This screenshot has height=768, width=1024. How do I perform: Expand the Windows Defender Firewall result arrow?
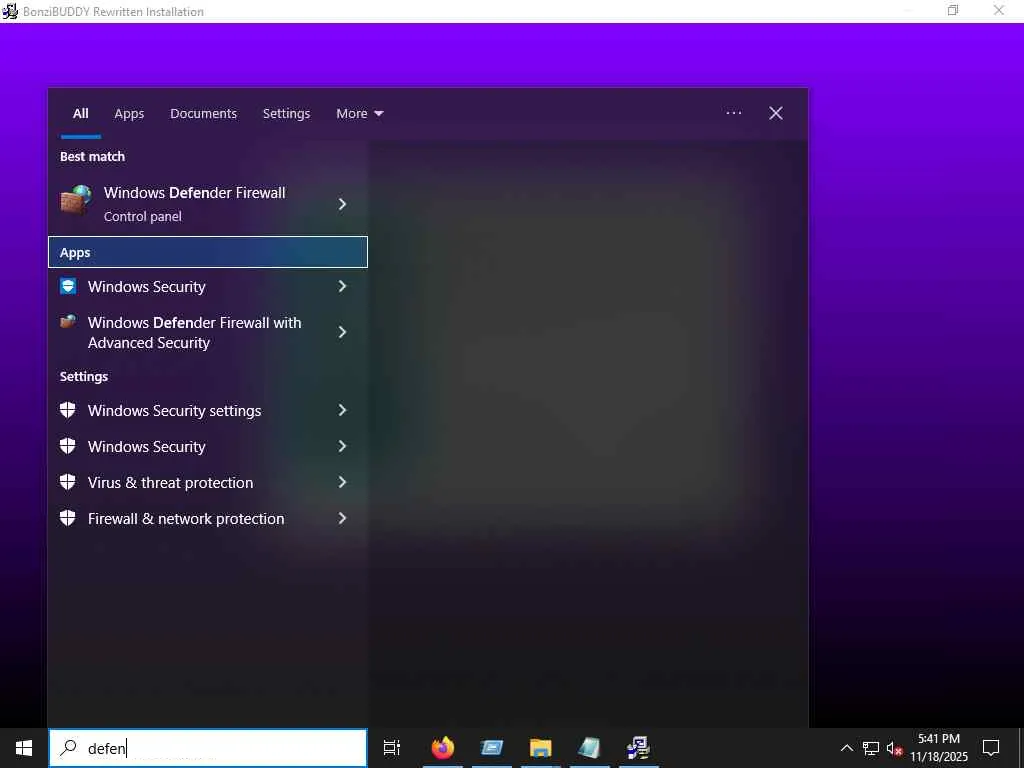click(342, 204)
